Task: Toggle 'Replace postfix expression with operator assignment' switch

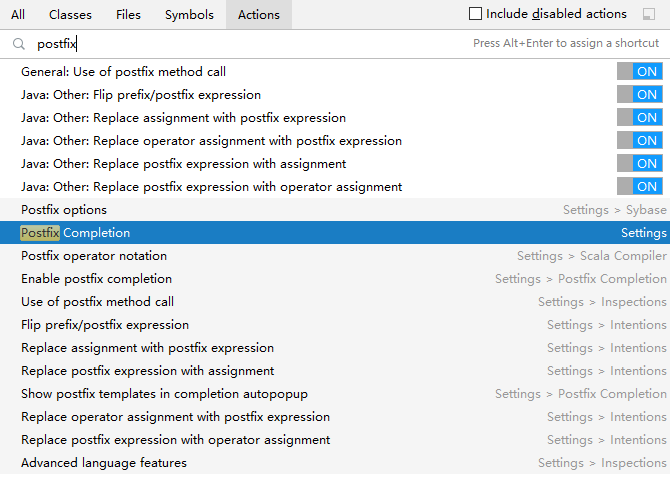Action: [639, 187]
